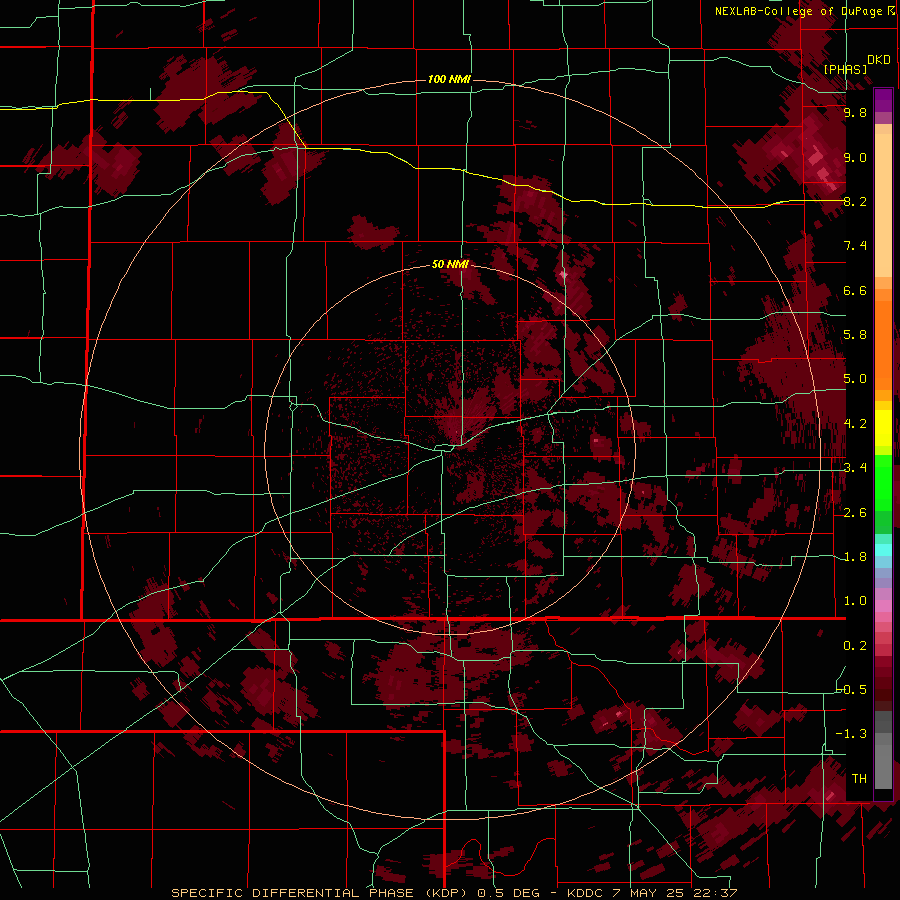Click the -1.3 value on the KDP scale

[852, 734]
